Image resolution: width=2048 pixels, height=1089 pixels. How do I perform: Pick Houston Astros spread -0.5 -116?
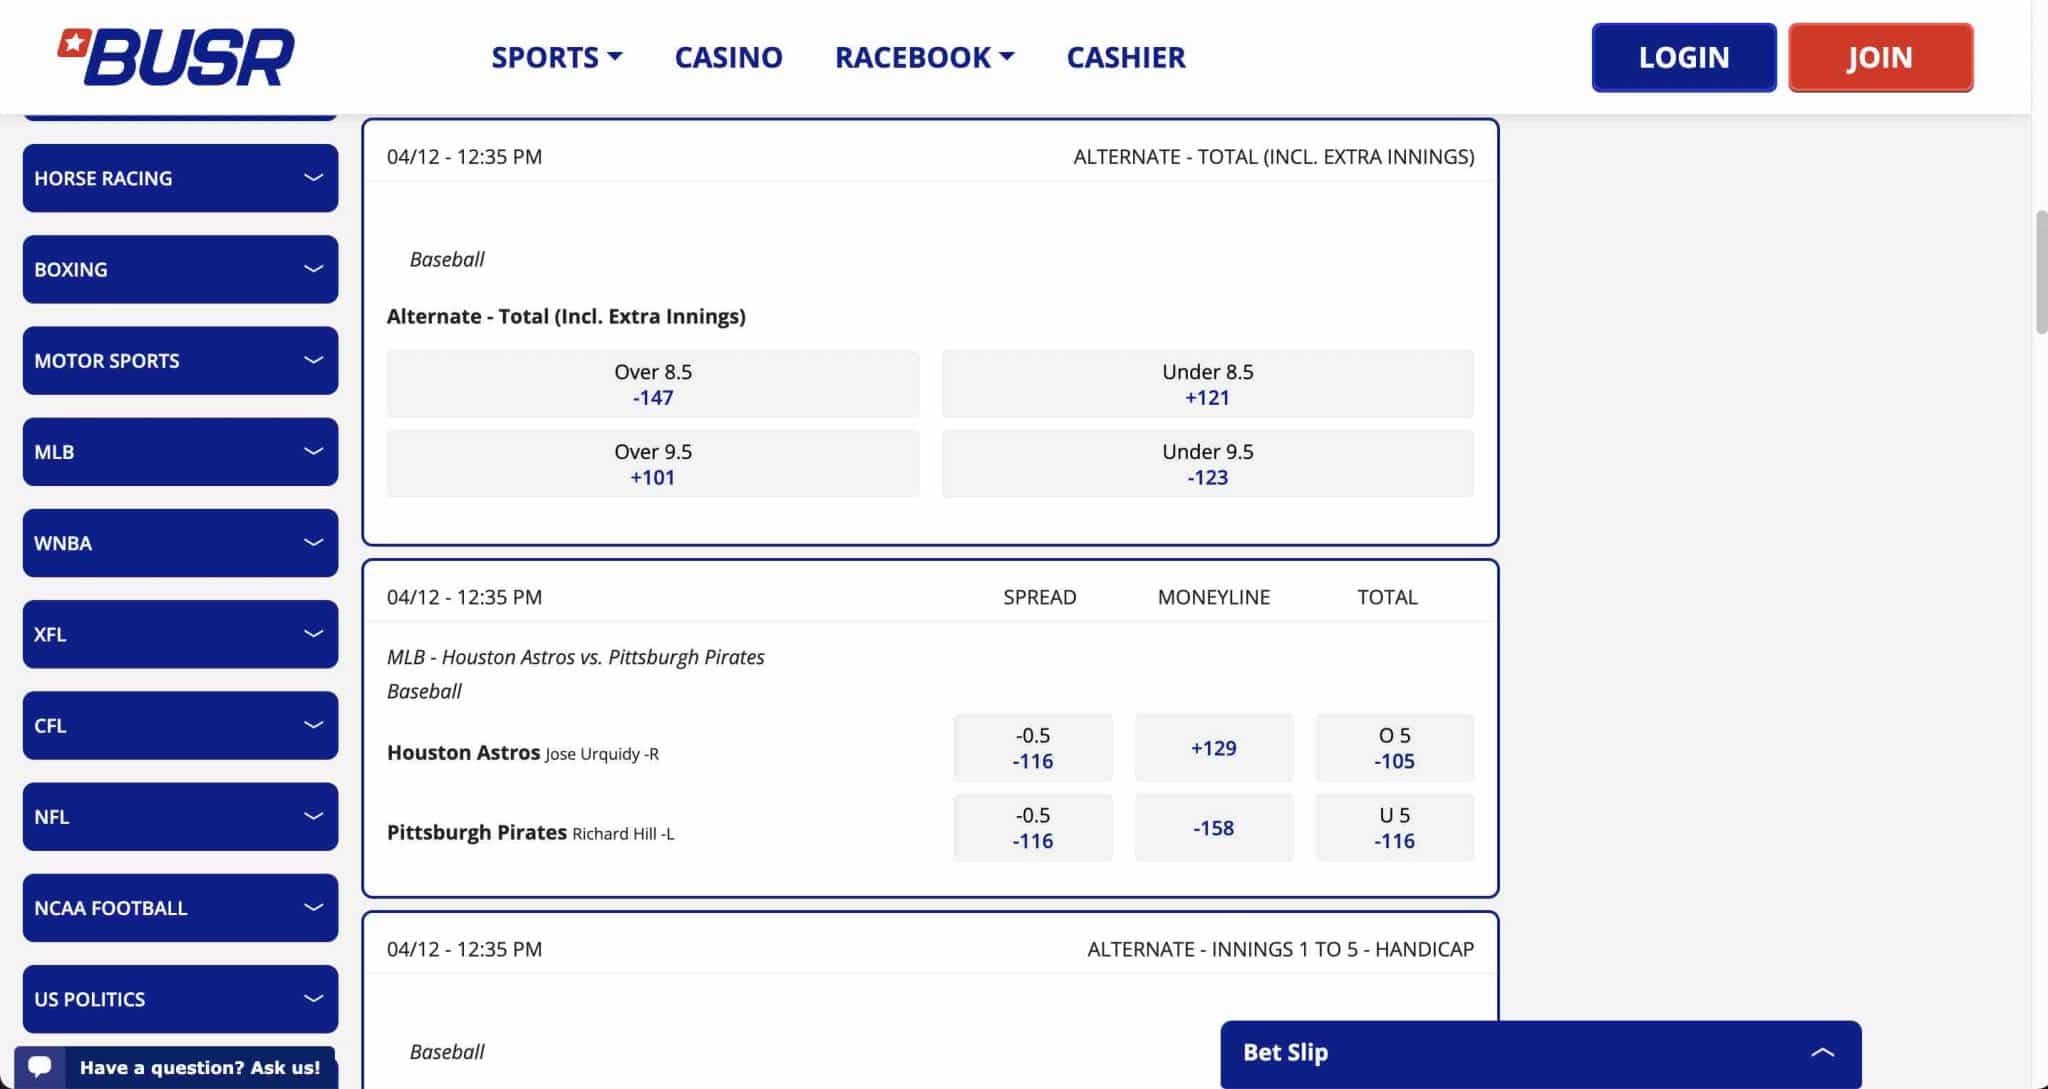tap(1033, 748)
